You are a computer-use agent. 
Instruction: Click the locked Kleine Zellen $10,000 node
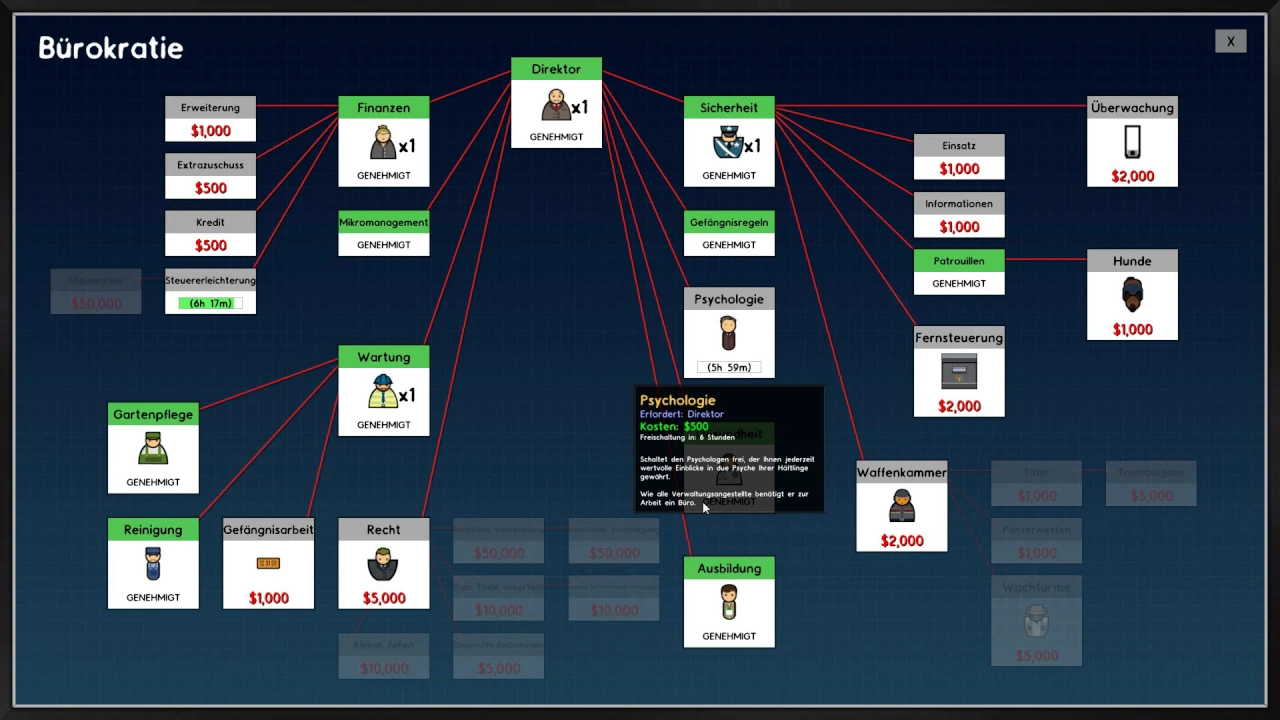(x=384, y=656)
